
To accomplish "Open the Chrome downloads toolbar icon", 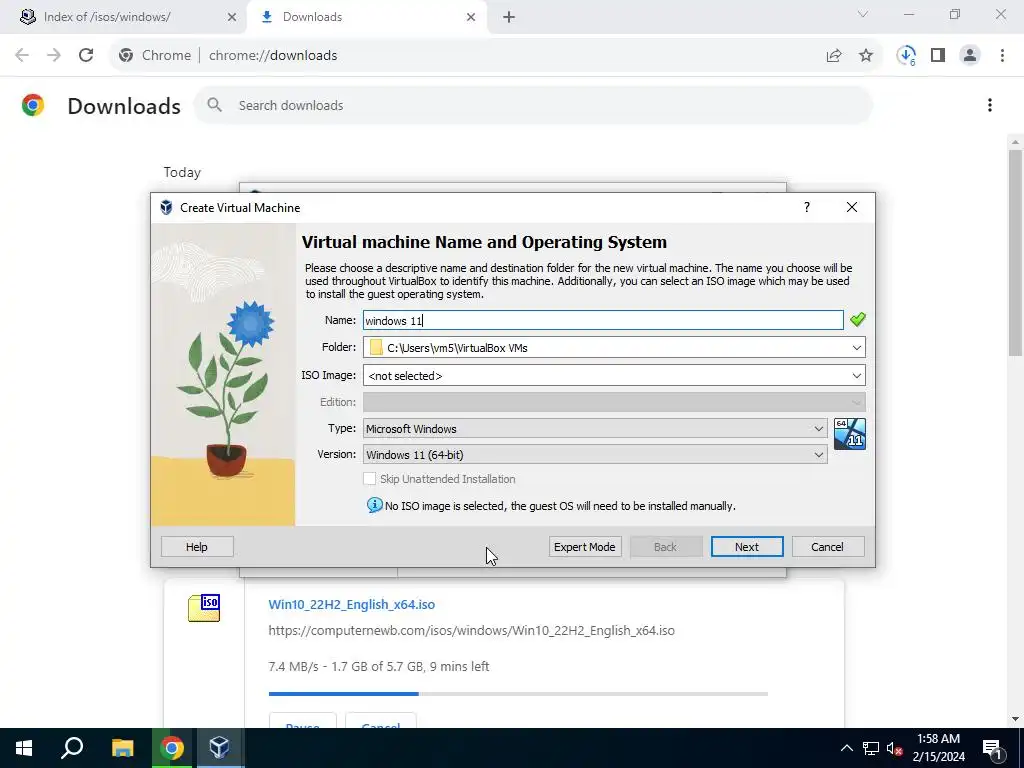I will click(906, 56).
